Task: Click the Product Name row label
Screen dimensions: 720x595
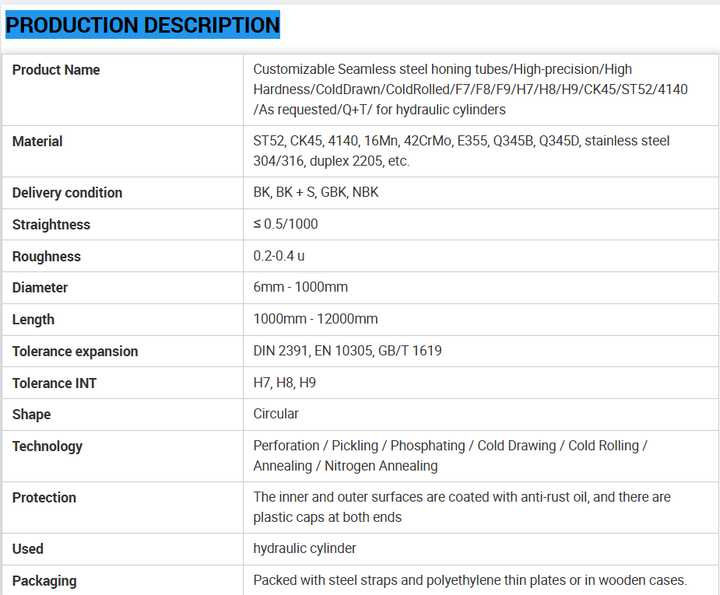Action: click(56, 70)
